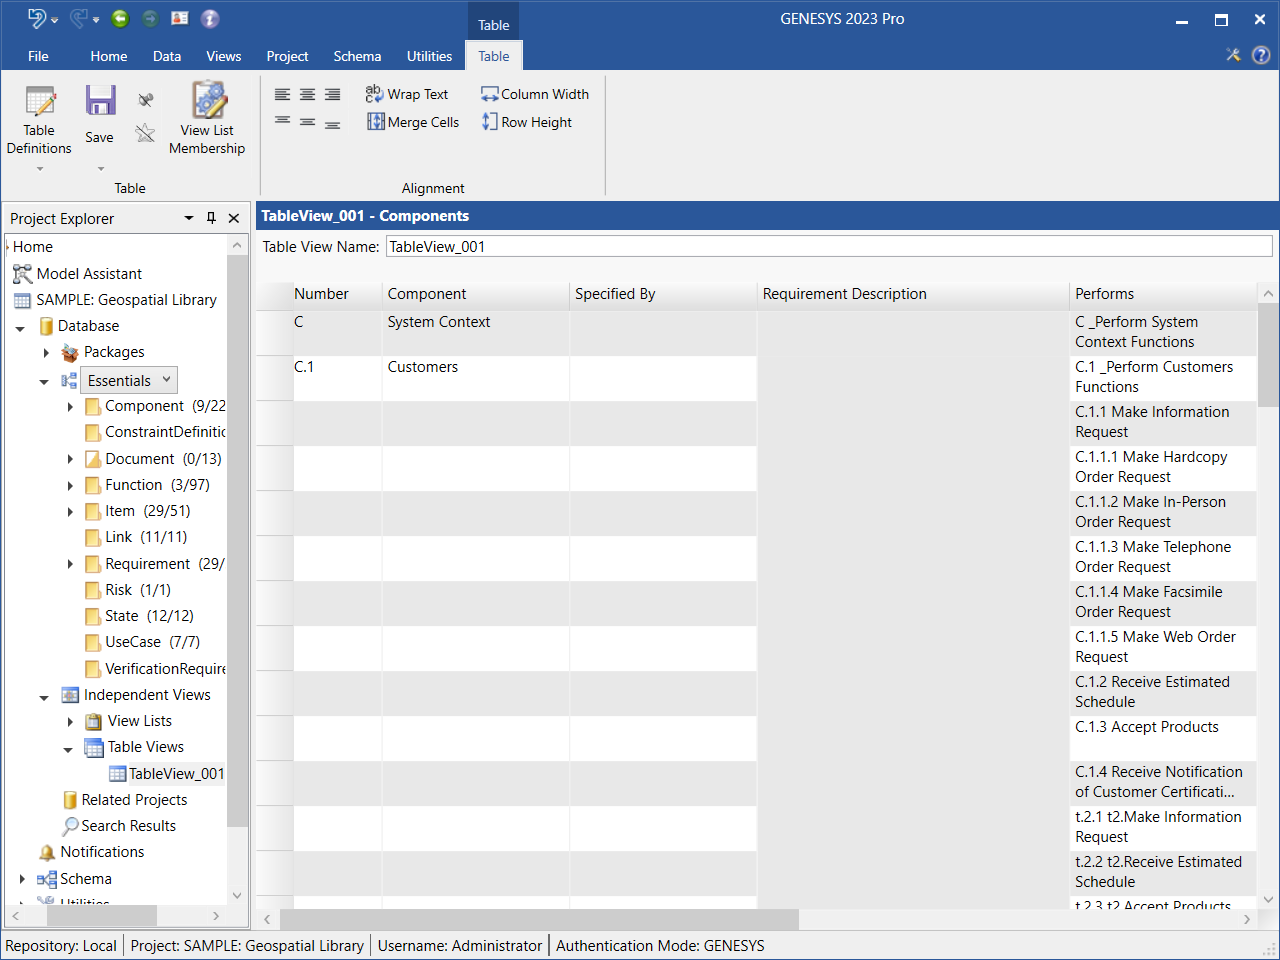Image resolution: width=1280 pixels, height=960 pixels.
Task: Click the green Back navigation arrow
Action: point(120,18)
